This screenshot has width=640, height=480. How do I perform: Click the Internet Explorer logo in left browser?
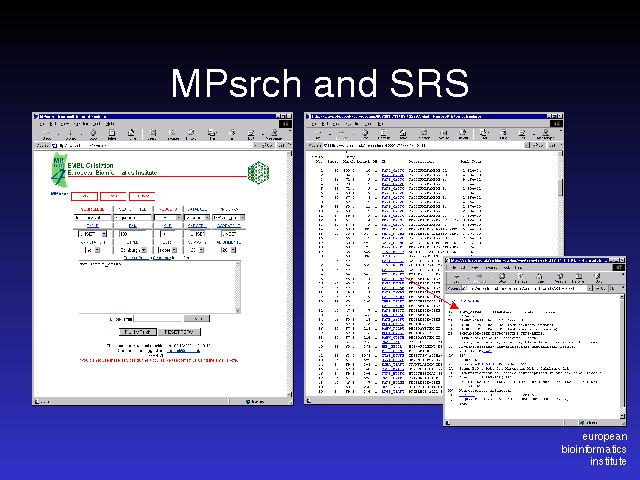[x=284, y=122]
